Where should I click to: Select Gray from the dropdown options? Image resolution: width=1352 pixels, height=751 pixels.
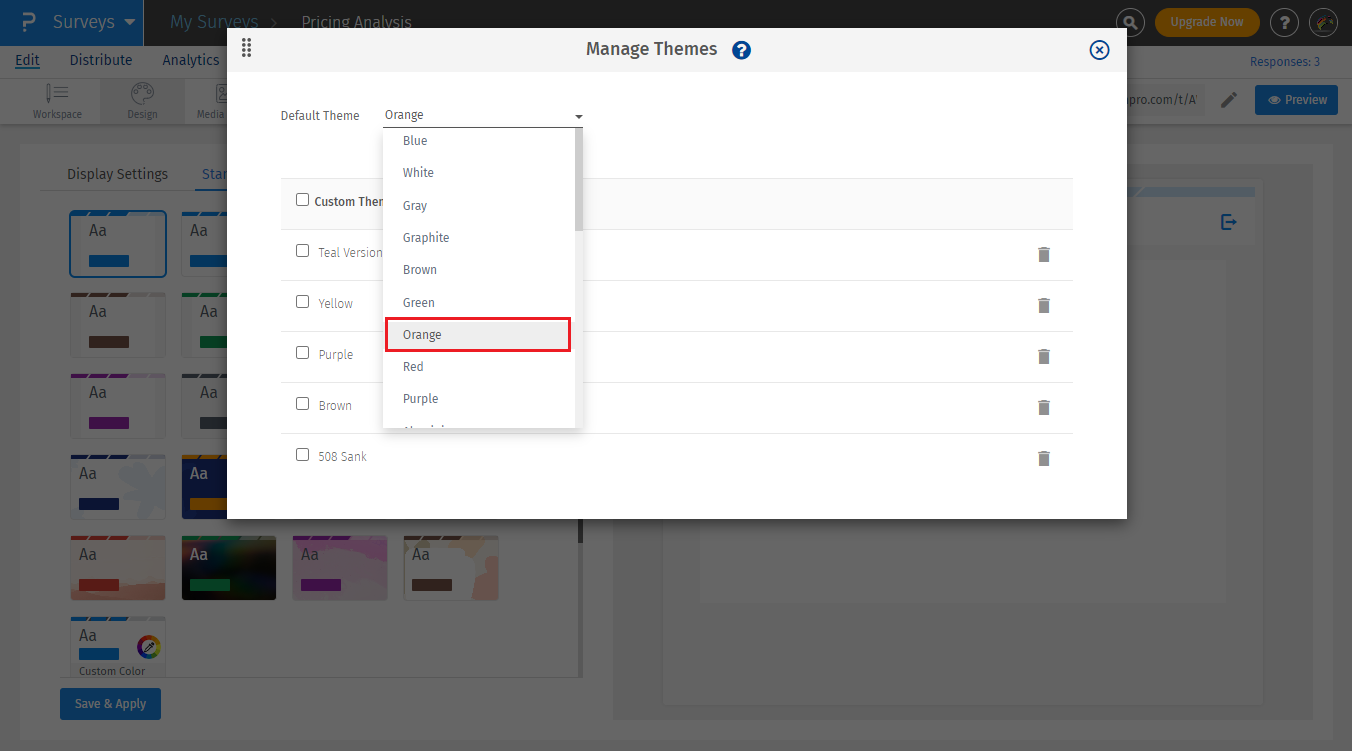coord(479,206)
